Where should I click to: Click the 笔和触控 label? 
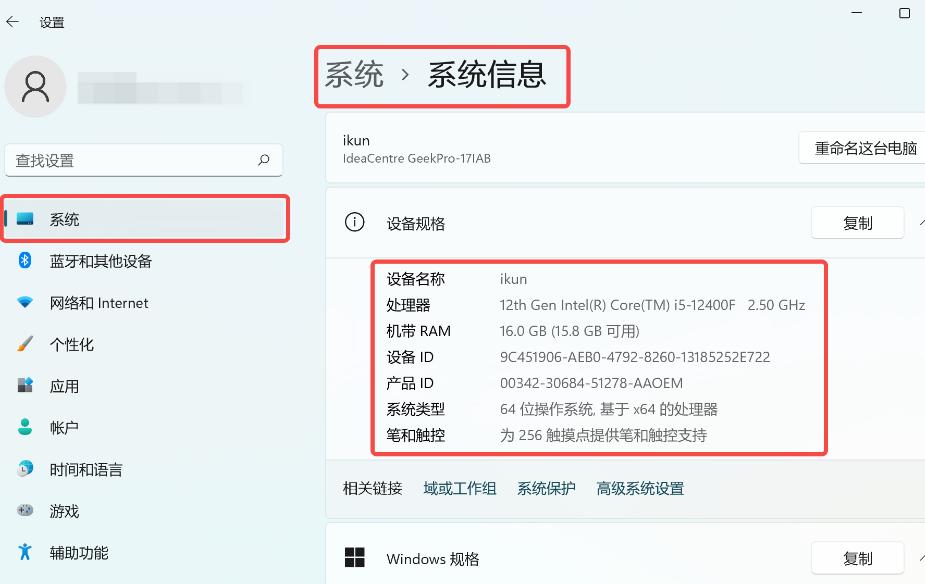pos(415,435)
